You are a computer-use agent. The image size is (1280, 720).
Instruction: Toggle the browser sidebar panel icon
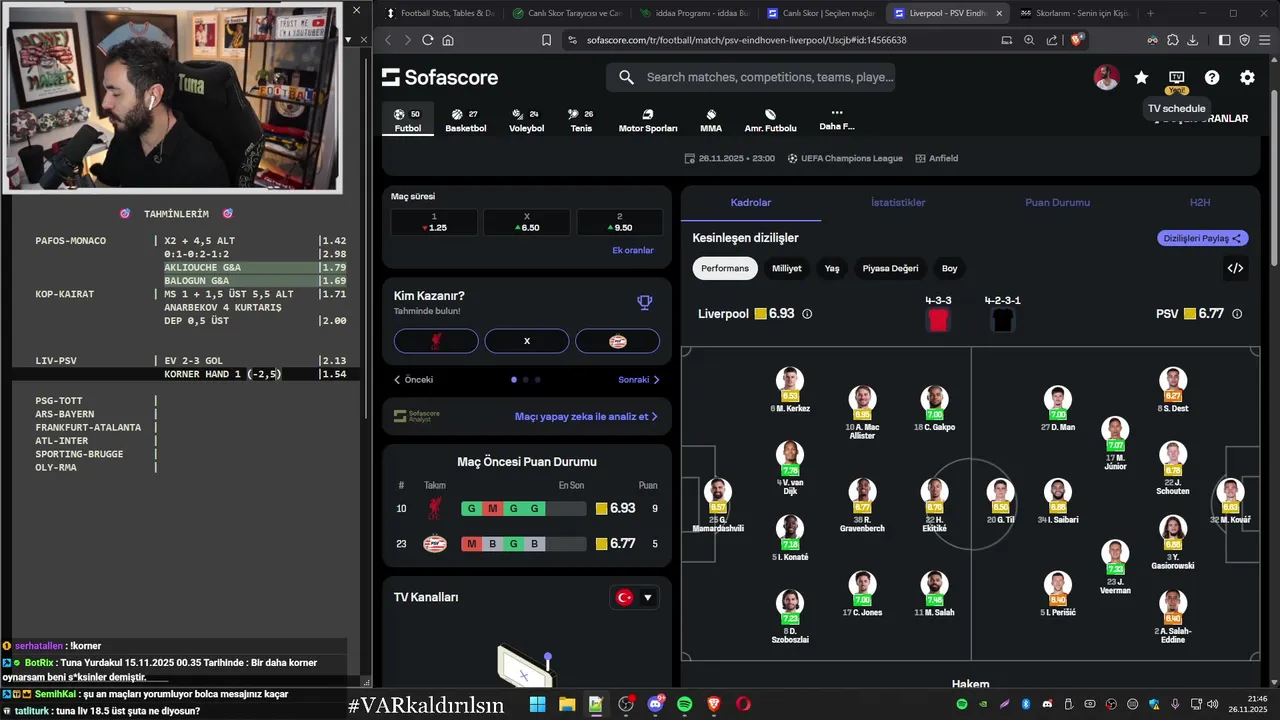pos(1225,40)
